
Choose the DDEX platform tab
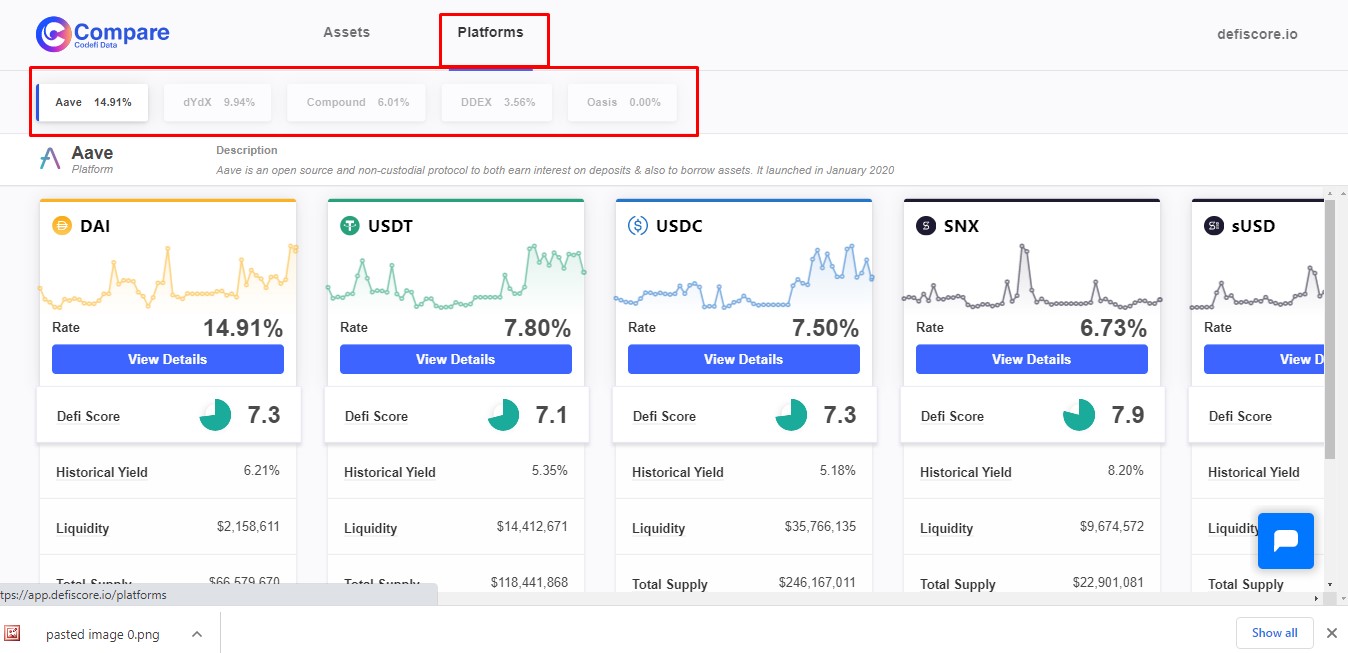point(497,102)
